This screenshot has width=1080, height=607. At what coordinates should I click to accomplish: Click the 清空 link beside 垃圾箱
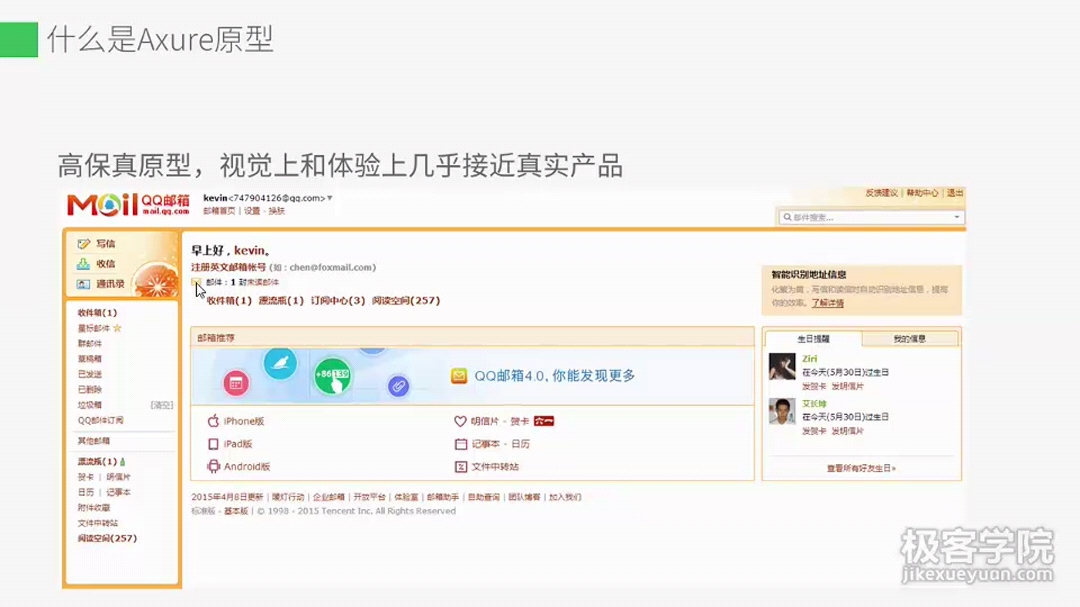tap(162, 405)
